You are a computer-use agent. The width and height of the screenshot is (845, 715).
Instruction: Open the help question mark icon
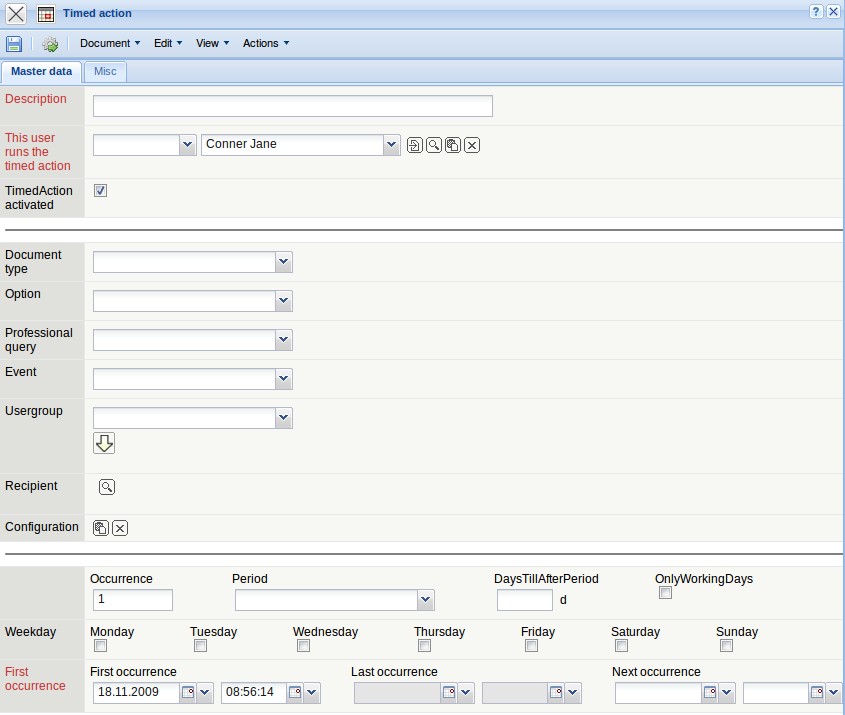click(816, 12)
